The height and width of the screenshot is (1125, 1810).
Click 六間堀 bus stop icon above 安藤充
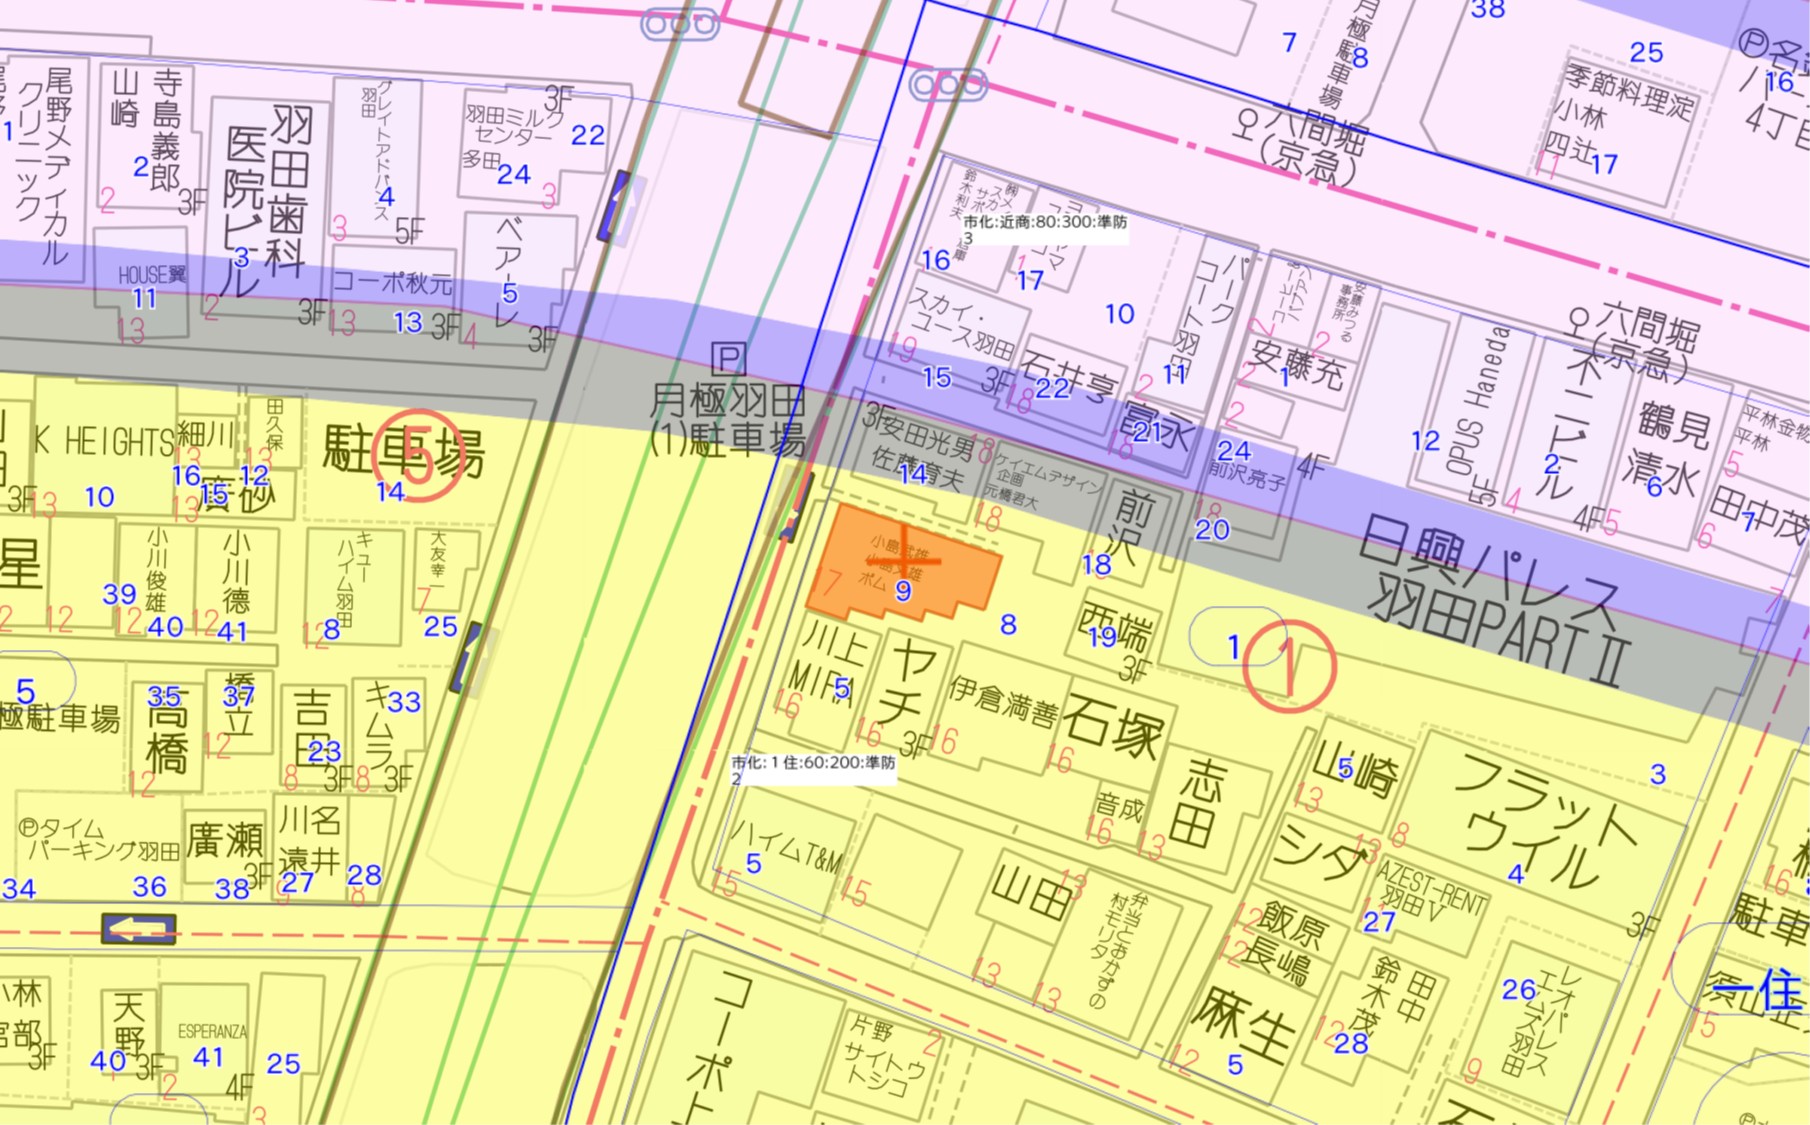pyautogui.click(x=1577, y=323)
